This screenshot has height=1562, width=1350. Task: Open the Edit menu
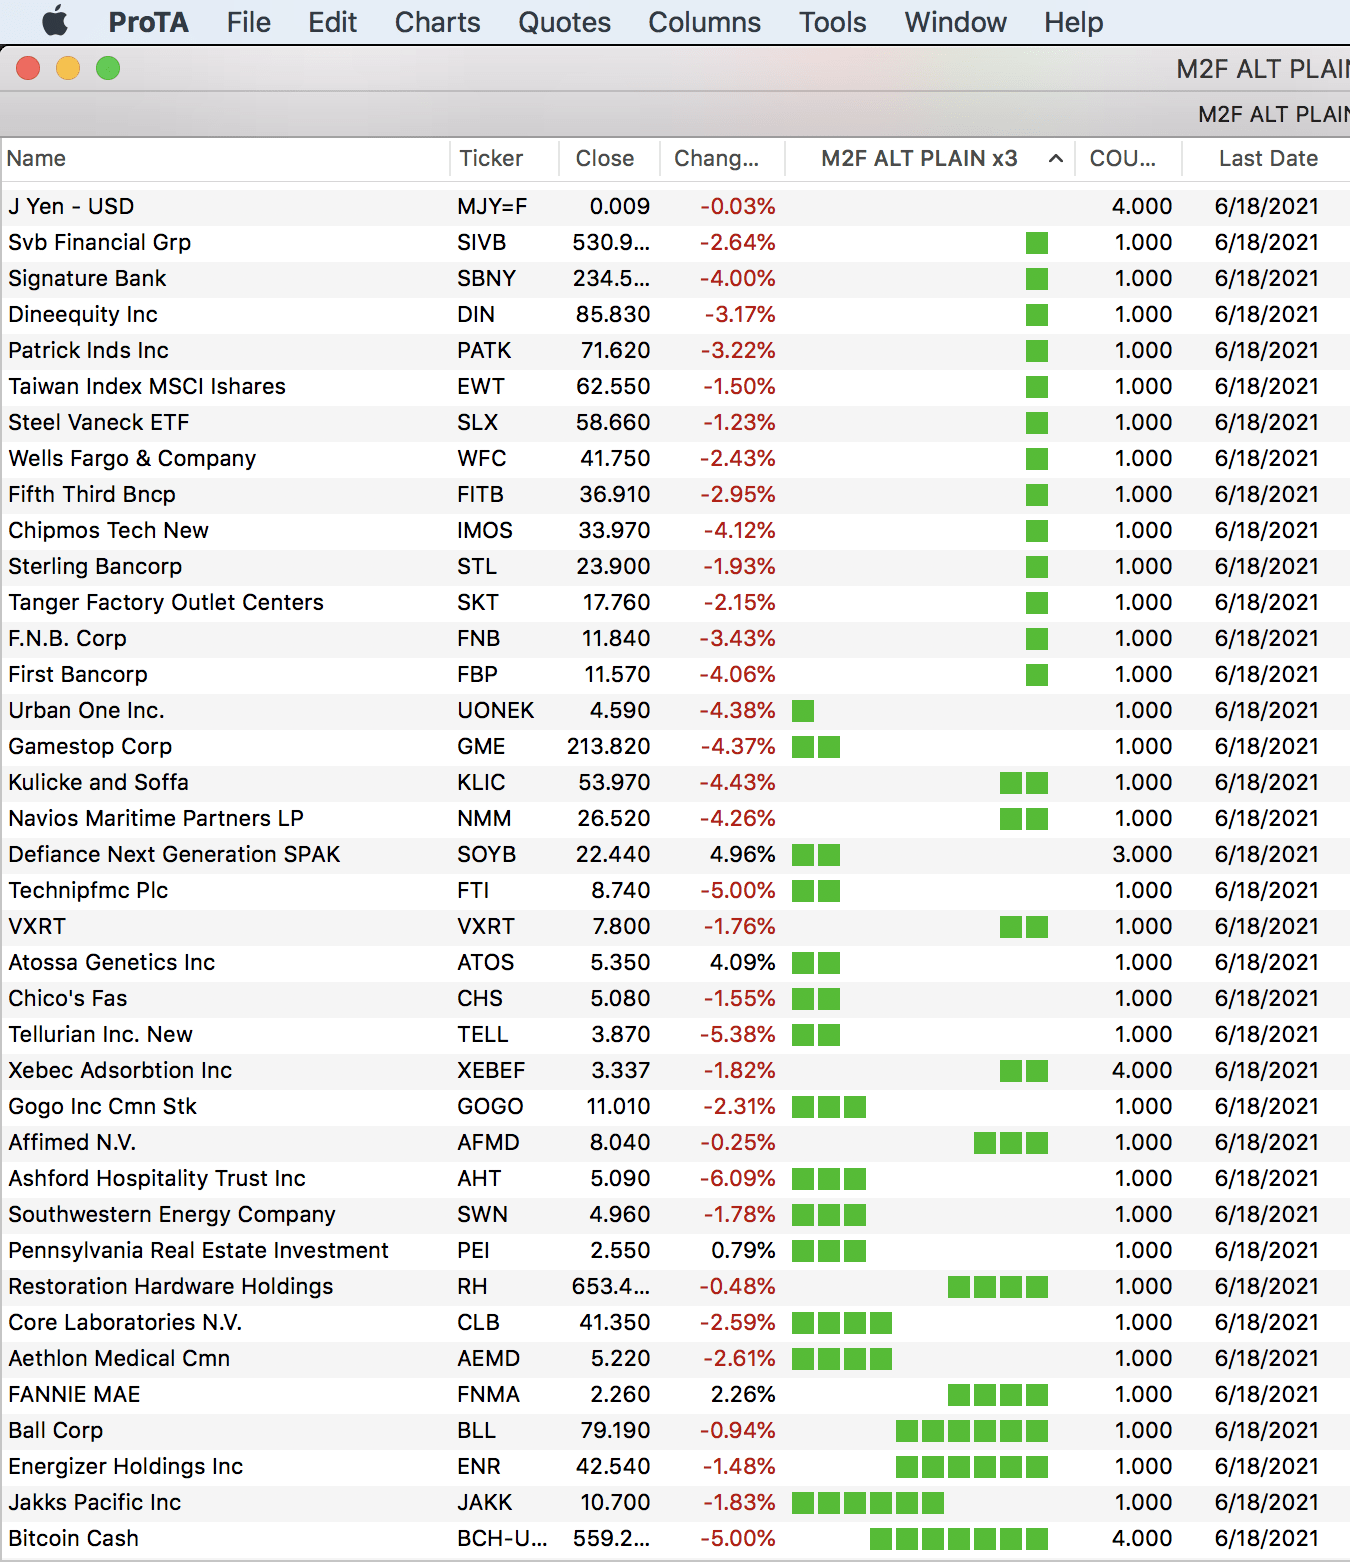point(332,22)
